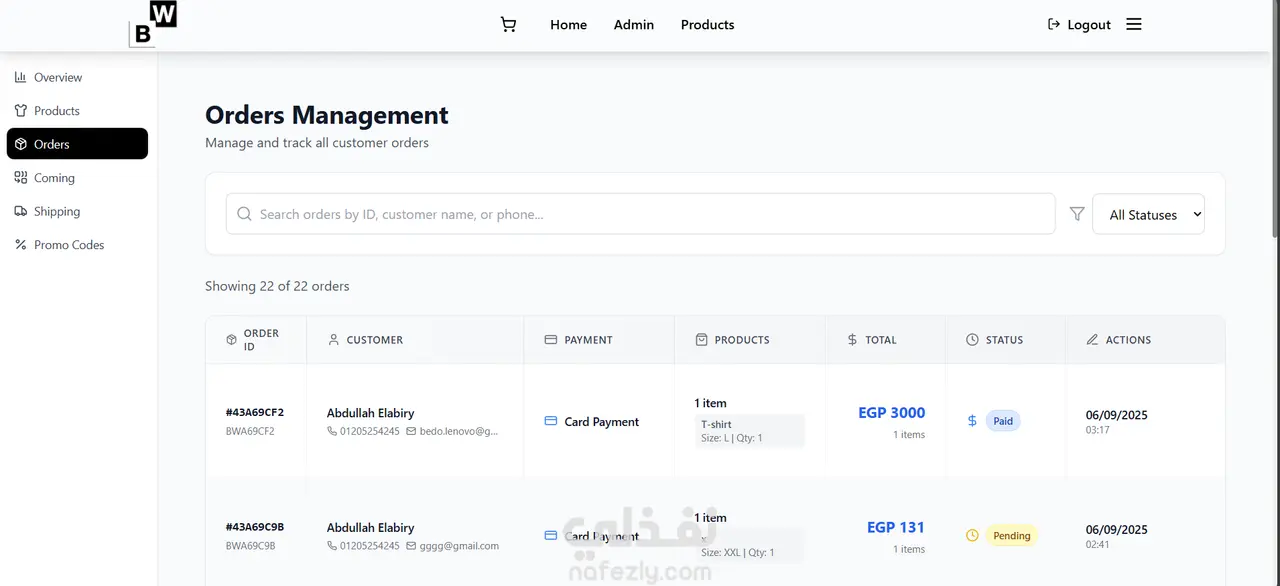Click order ID #43A69CF2
Viewport: 1280px width, 586px height.
tap(255, 412)
